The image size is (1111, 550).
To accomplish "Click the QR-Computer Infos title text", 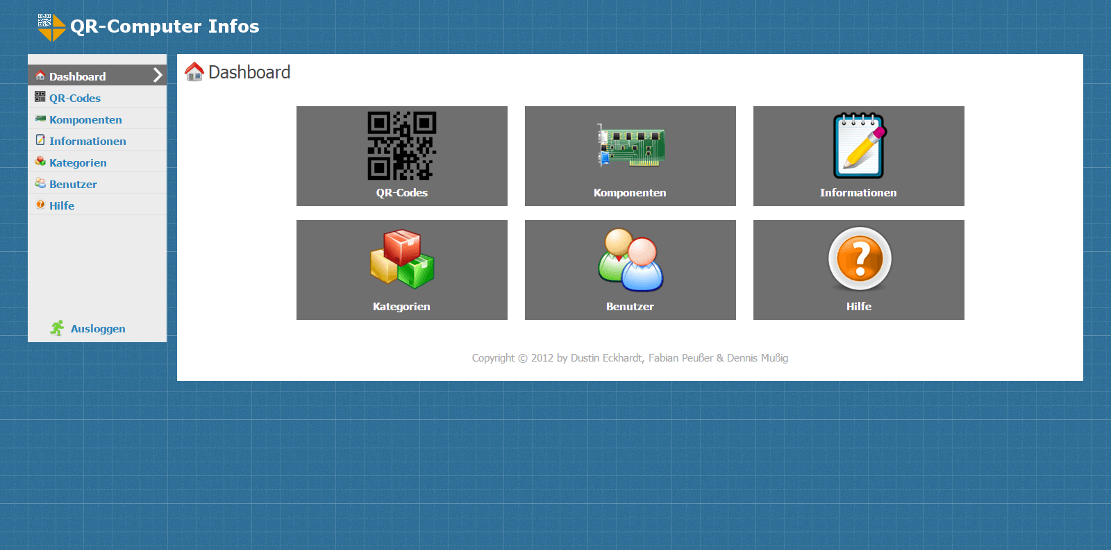I will [164, 27].
